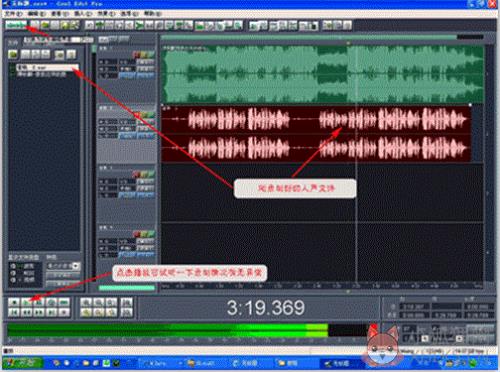Zoom out vertically on the tracks

click(127, 312)
